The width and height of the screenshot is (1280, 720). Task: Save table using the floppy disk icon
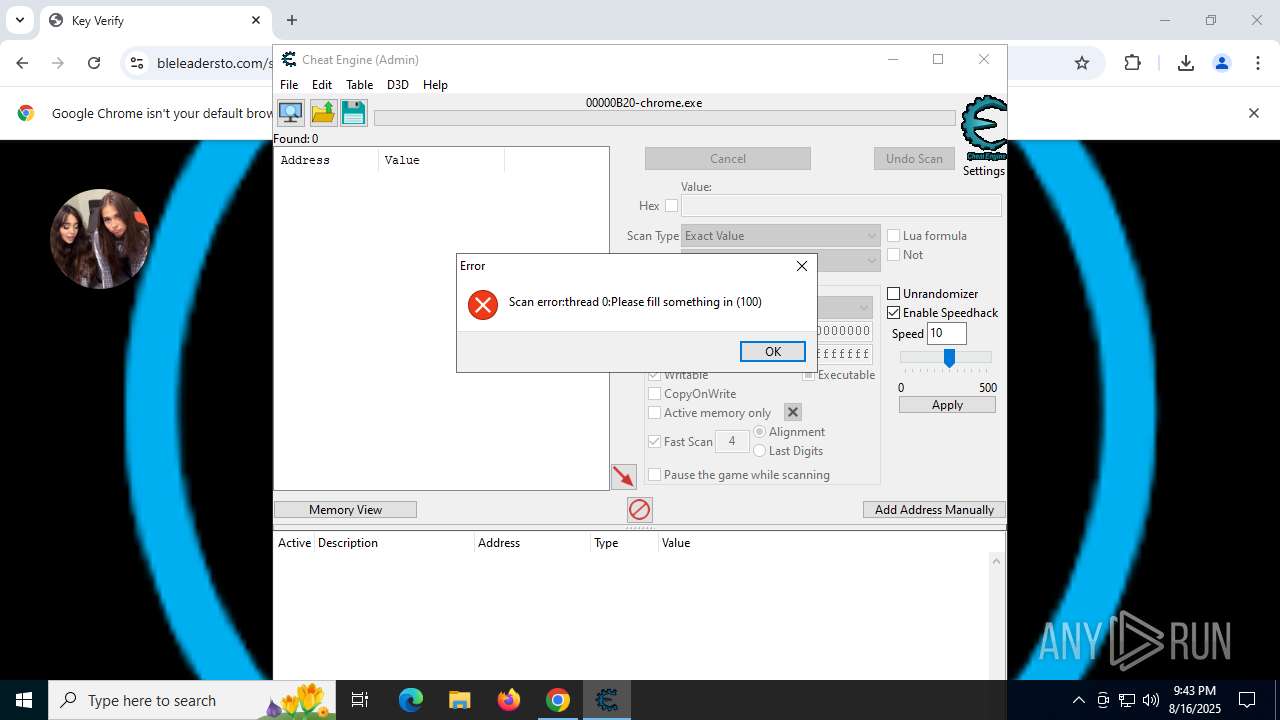pyautogui.click(x=354, y=112)
